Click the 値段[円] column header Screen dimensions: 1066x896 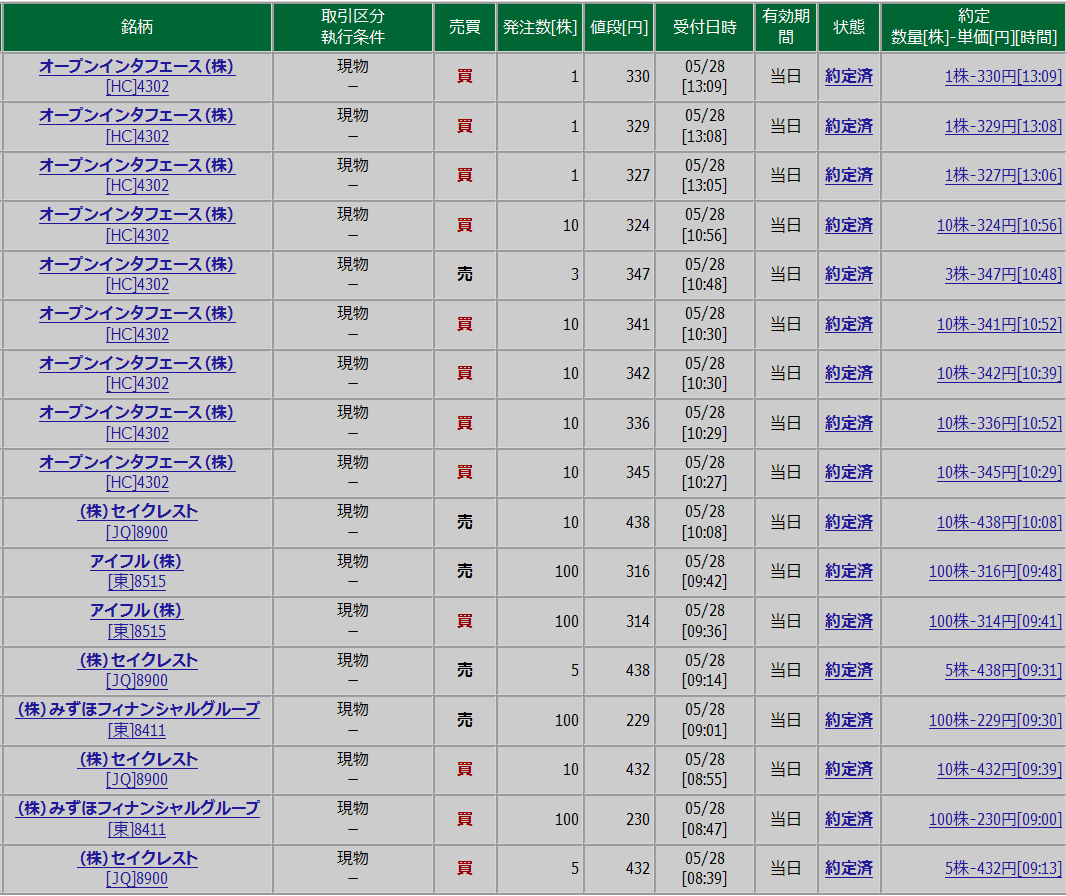(619, 27)
